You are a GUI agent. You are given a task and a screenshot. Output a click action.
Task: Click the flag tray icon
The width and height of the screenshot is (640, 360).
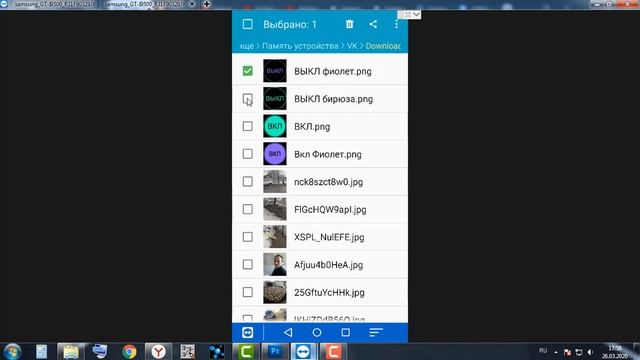coord(567,352)
